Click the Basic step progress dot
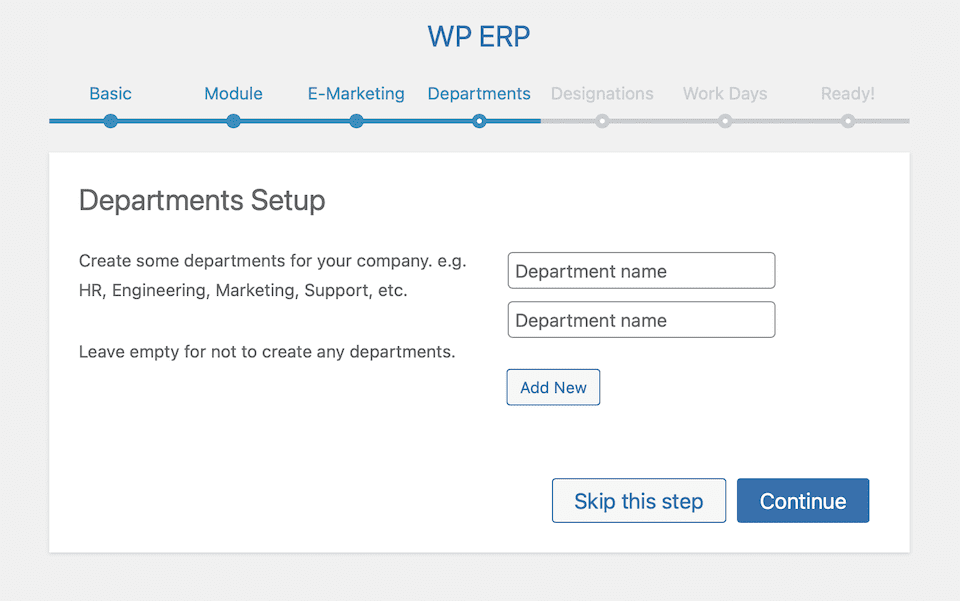960x601 pixels. 110,121
